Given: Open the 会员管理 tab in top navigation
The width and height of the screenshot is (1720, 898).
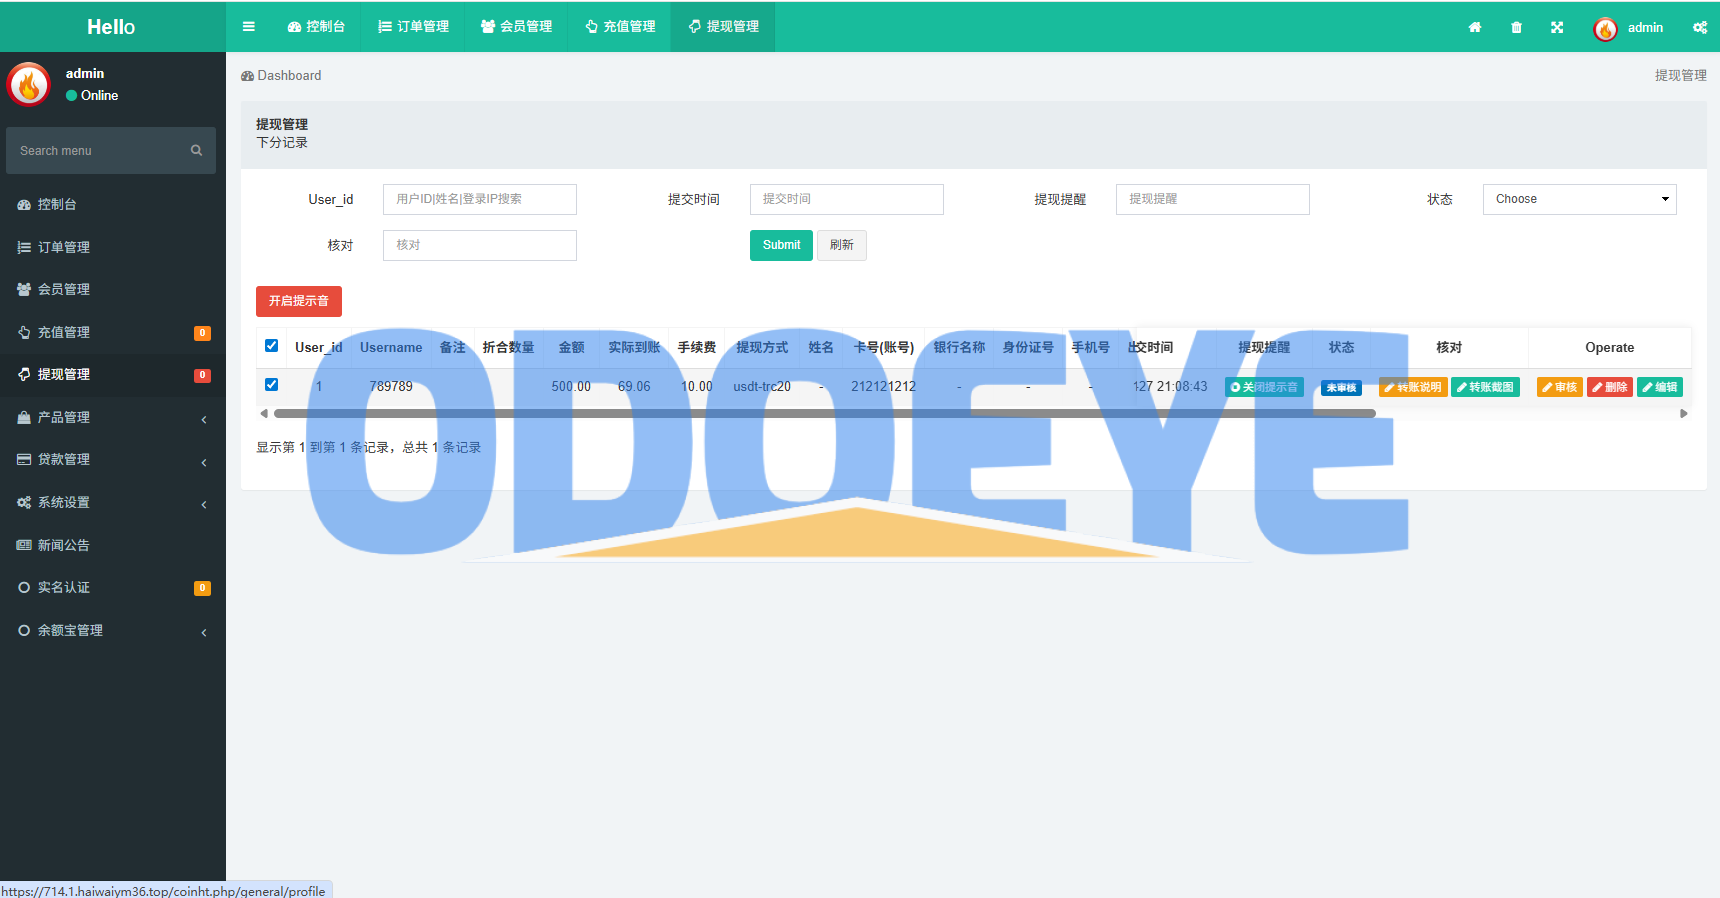Looking at the screenshot, I should point(516,27).
